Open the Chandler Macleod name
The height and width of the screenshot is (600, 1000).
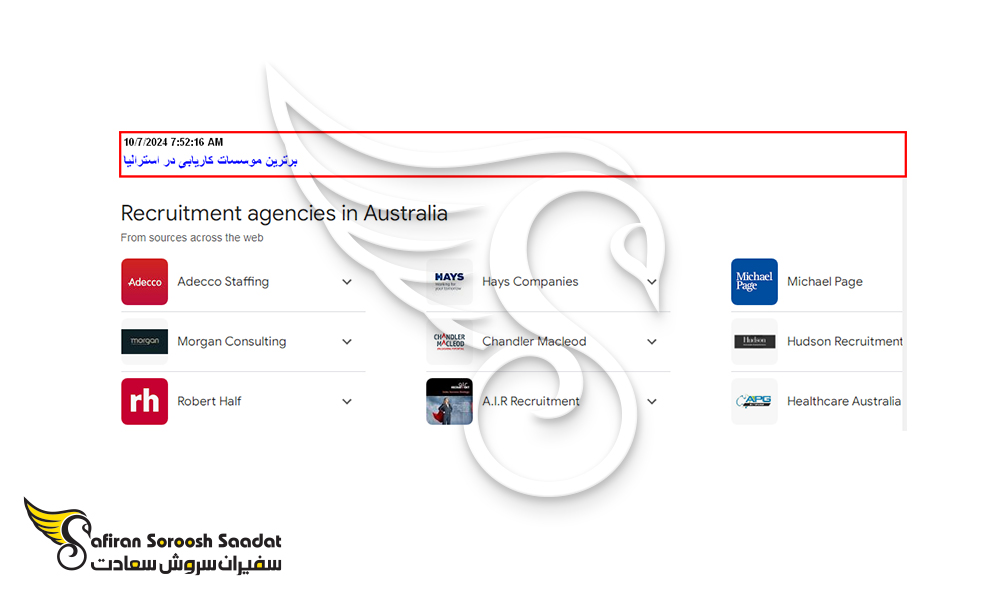(x=534, y=342)
